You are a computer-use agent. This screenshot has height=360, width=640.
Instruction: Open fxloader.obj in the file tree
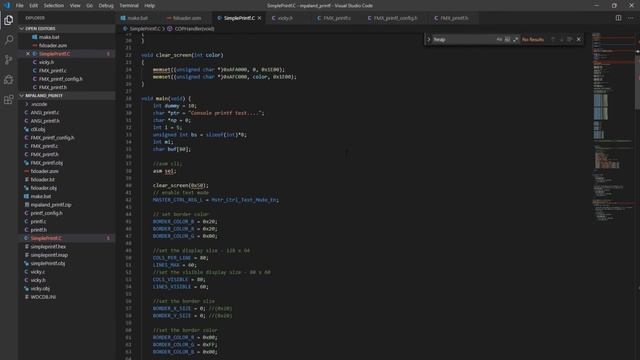tap(44, 188)
